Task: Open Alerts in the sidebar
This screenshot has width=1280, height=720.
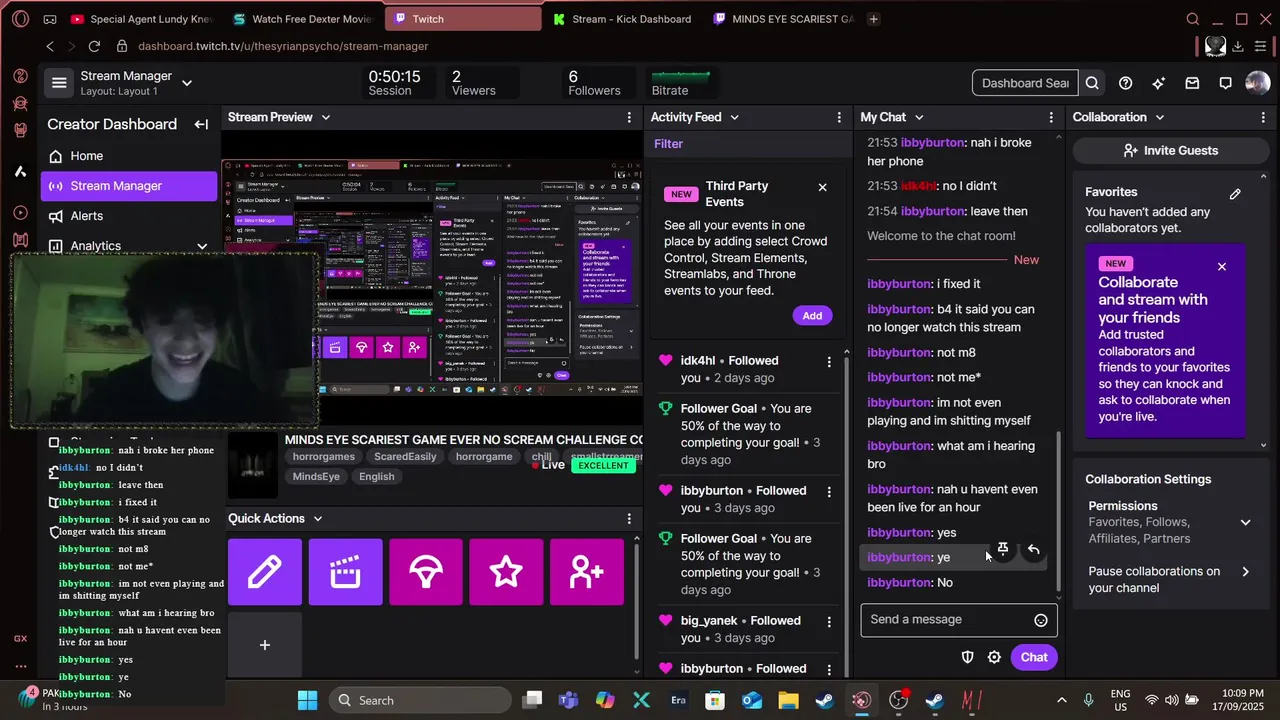Action: point(129,216)
